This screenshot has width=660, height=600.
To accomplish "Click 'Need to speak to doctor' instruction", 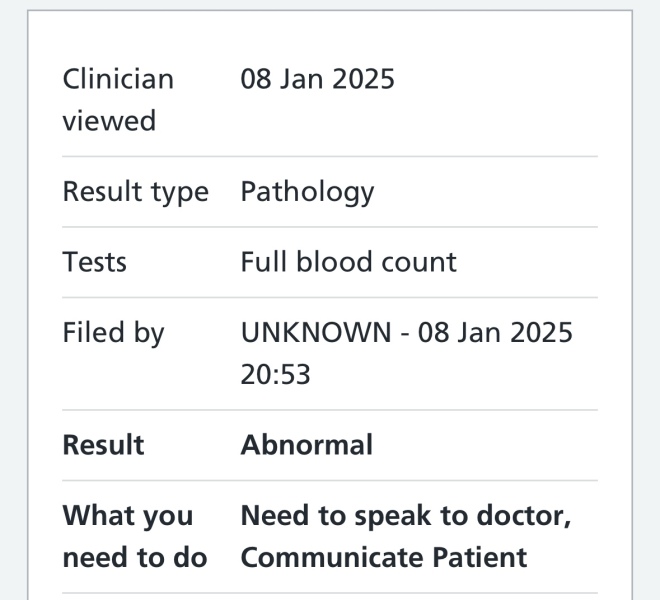I will [405, 516].
